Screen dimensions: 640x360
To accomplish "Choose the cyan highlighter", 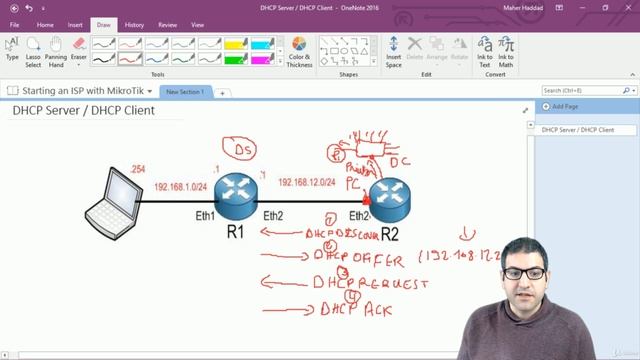I will [262, 43].
